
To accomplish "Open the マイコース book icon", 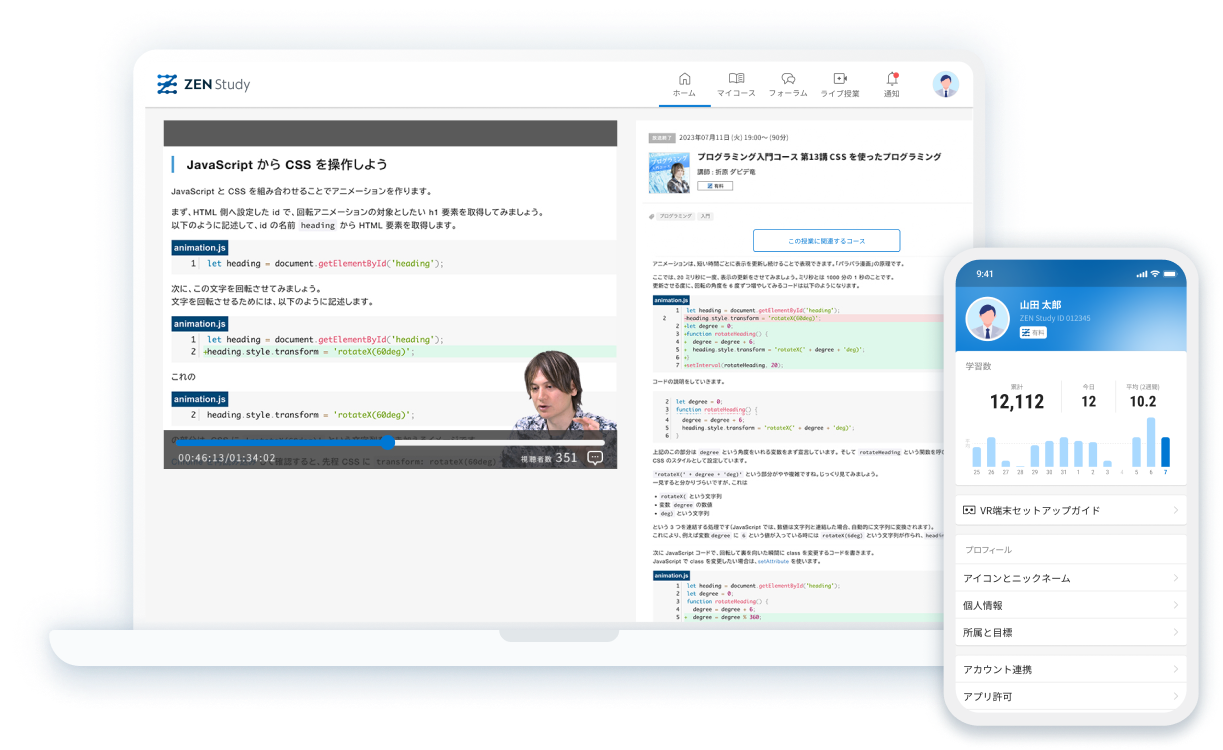I will [736, 79].
